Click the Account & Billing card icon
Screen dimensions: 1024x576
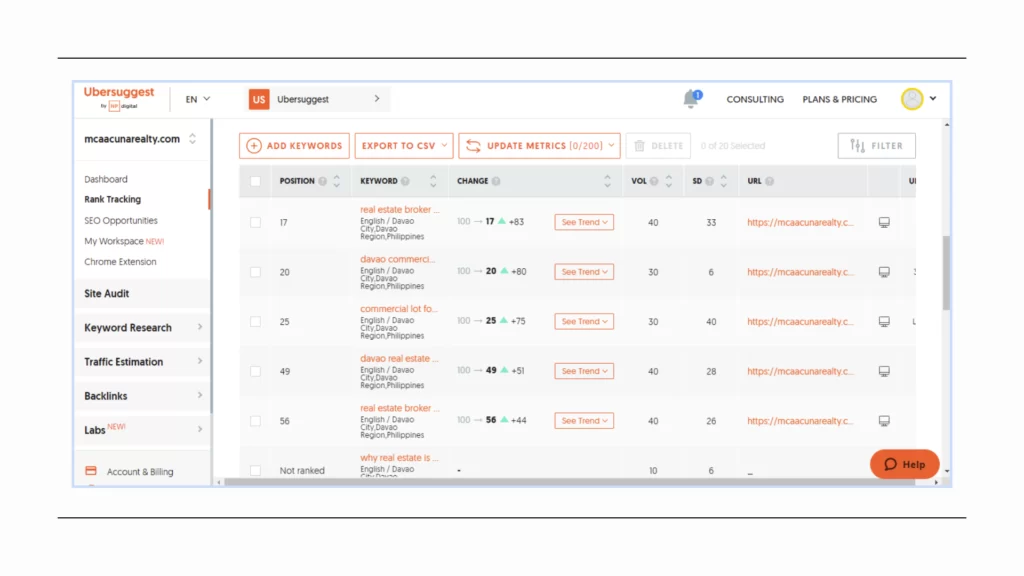(91, 470)
